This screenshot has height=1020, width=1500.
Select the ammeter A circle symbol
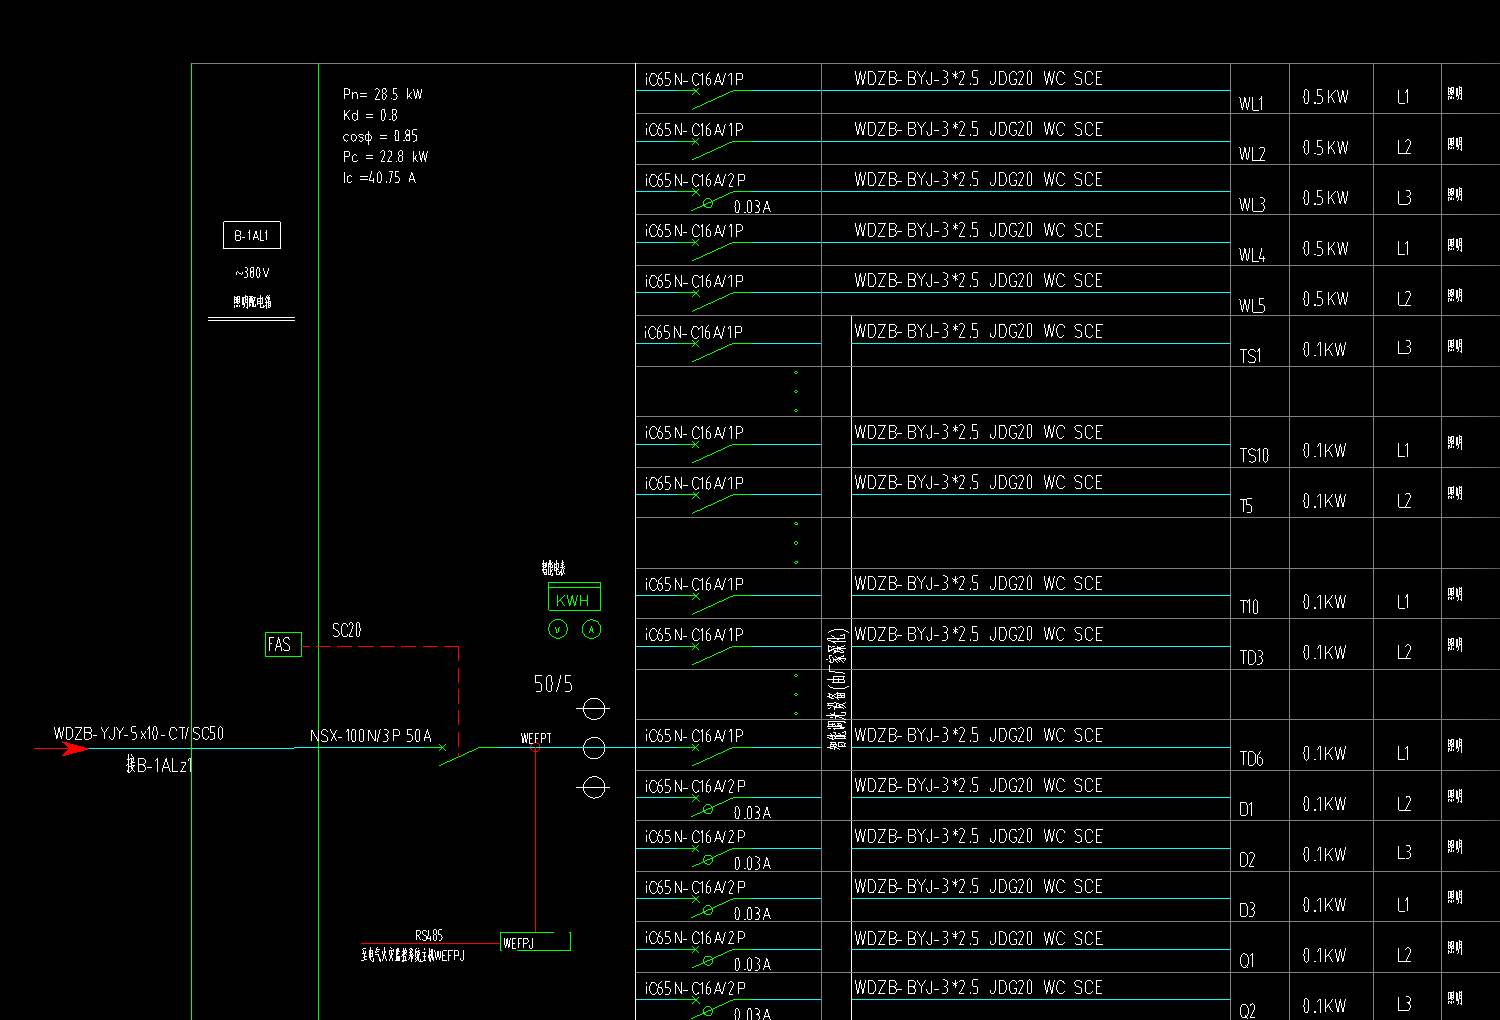point(592,629)
